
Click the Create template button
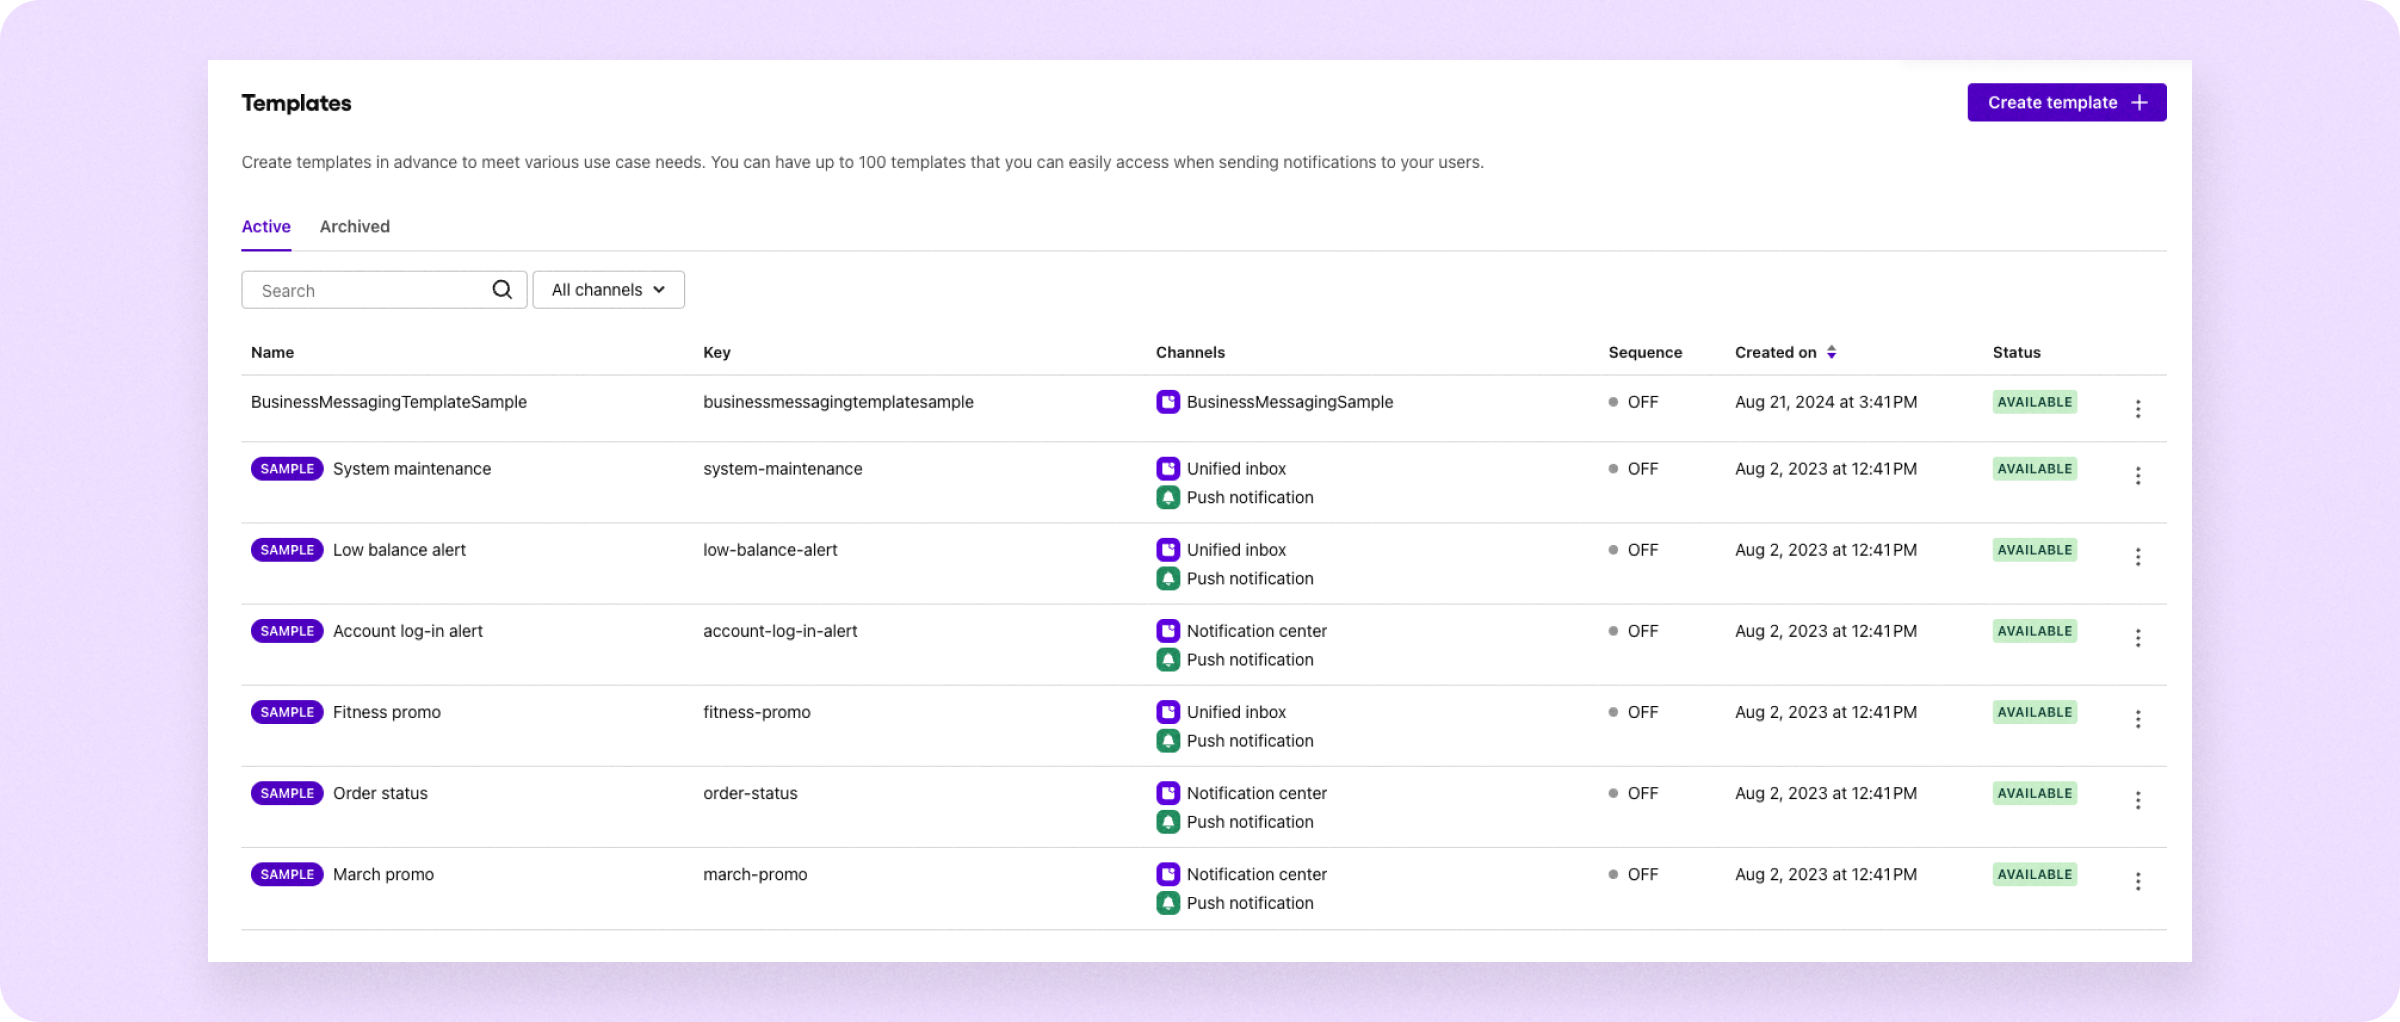(x=2066, y=102)
